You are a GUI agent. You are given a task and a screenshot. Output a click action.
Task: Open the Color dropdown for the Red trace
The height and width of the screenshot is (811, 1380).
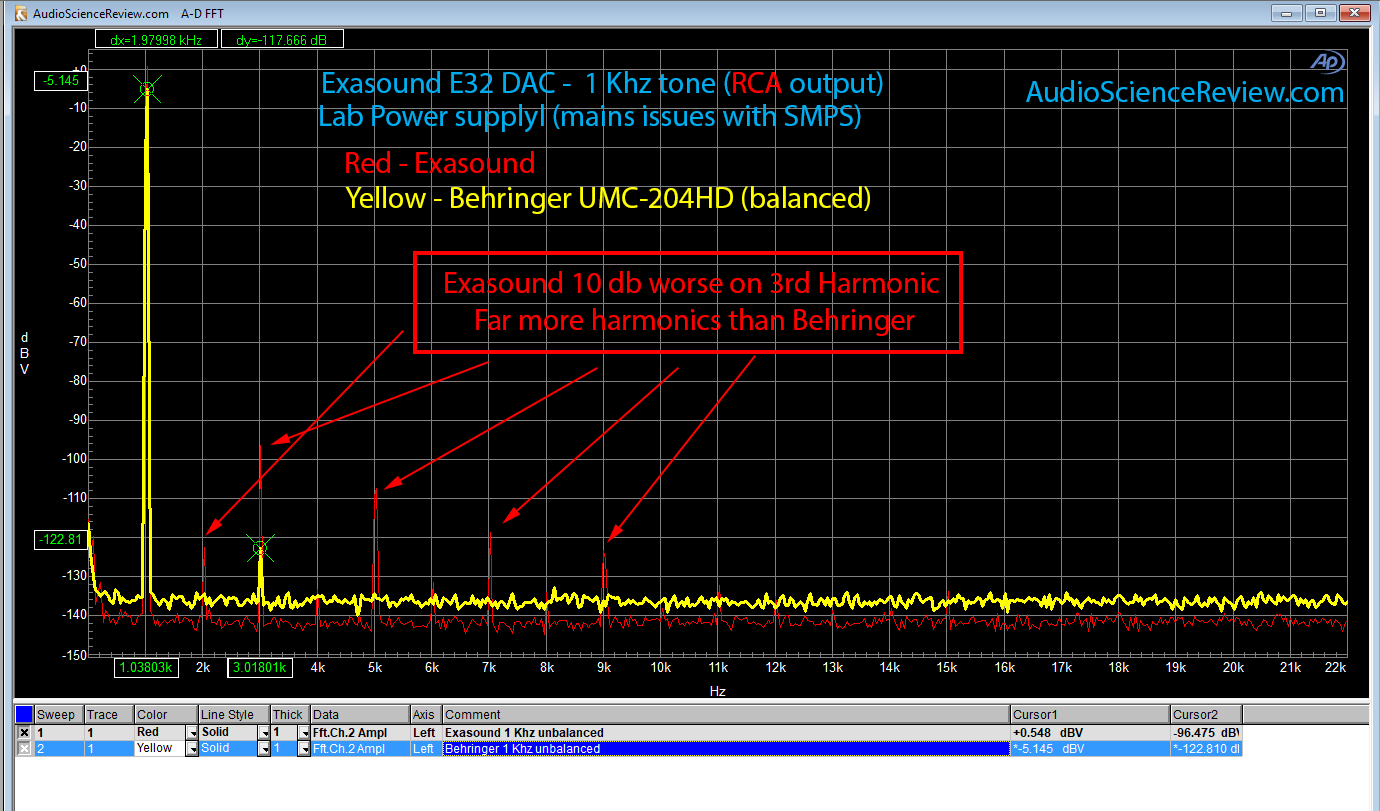coord(193,733)
